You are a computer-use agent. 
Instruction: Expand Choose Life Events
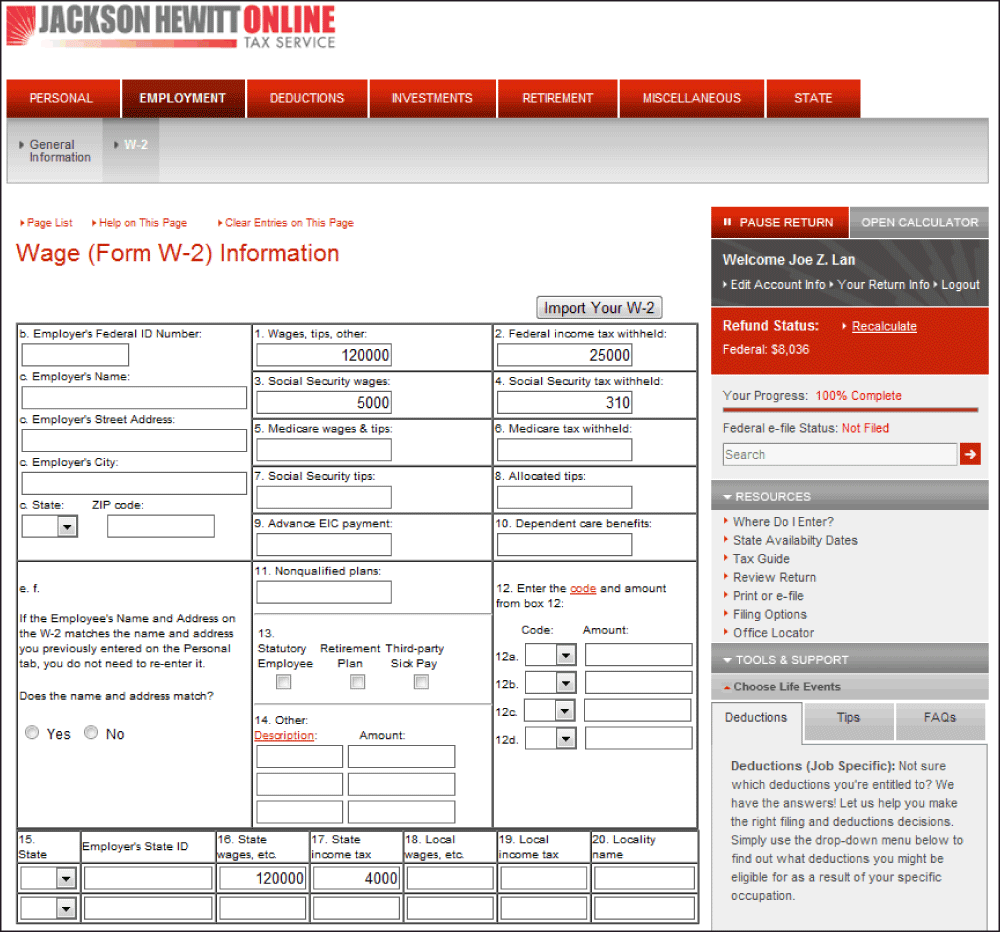pyautogui.click(x=849, y=687)
